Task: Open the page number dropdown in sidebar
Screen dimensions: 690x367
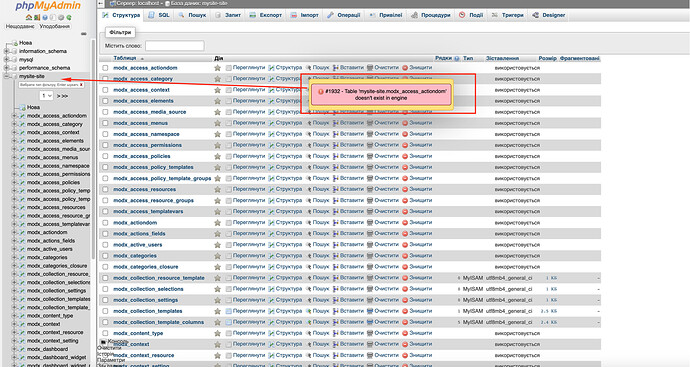Action: pos(47,95)
